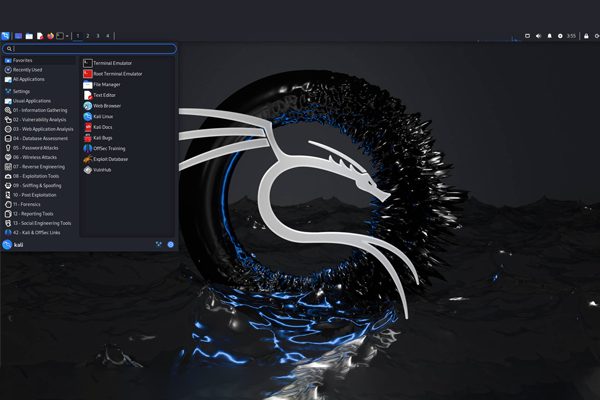Expand the 11 - Forensics category

[x=32, y=205]
